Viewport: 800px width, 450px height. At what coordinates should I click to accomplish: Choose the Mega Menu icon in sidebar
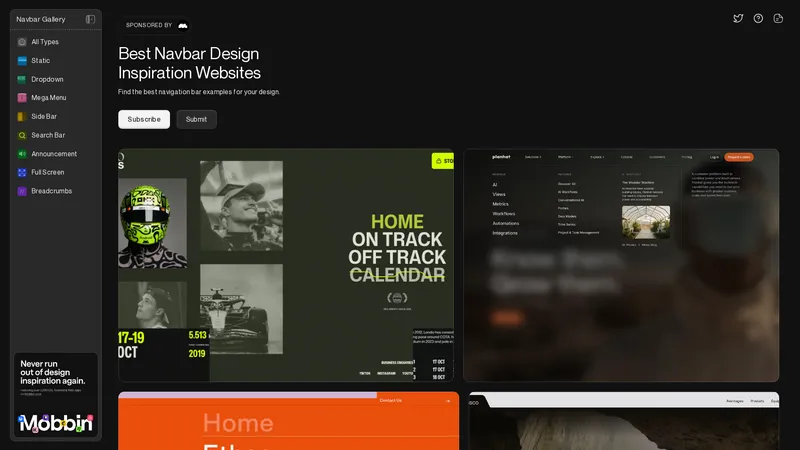22,98
